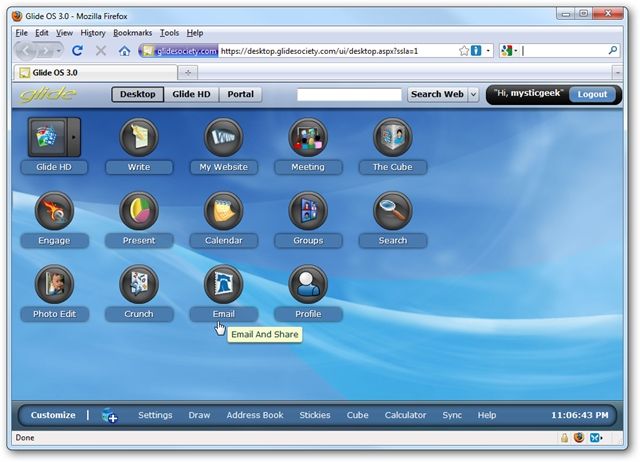
Task: Open the My Website icon
Action: click(x=223, y=137)
